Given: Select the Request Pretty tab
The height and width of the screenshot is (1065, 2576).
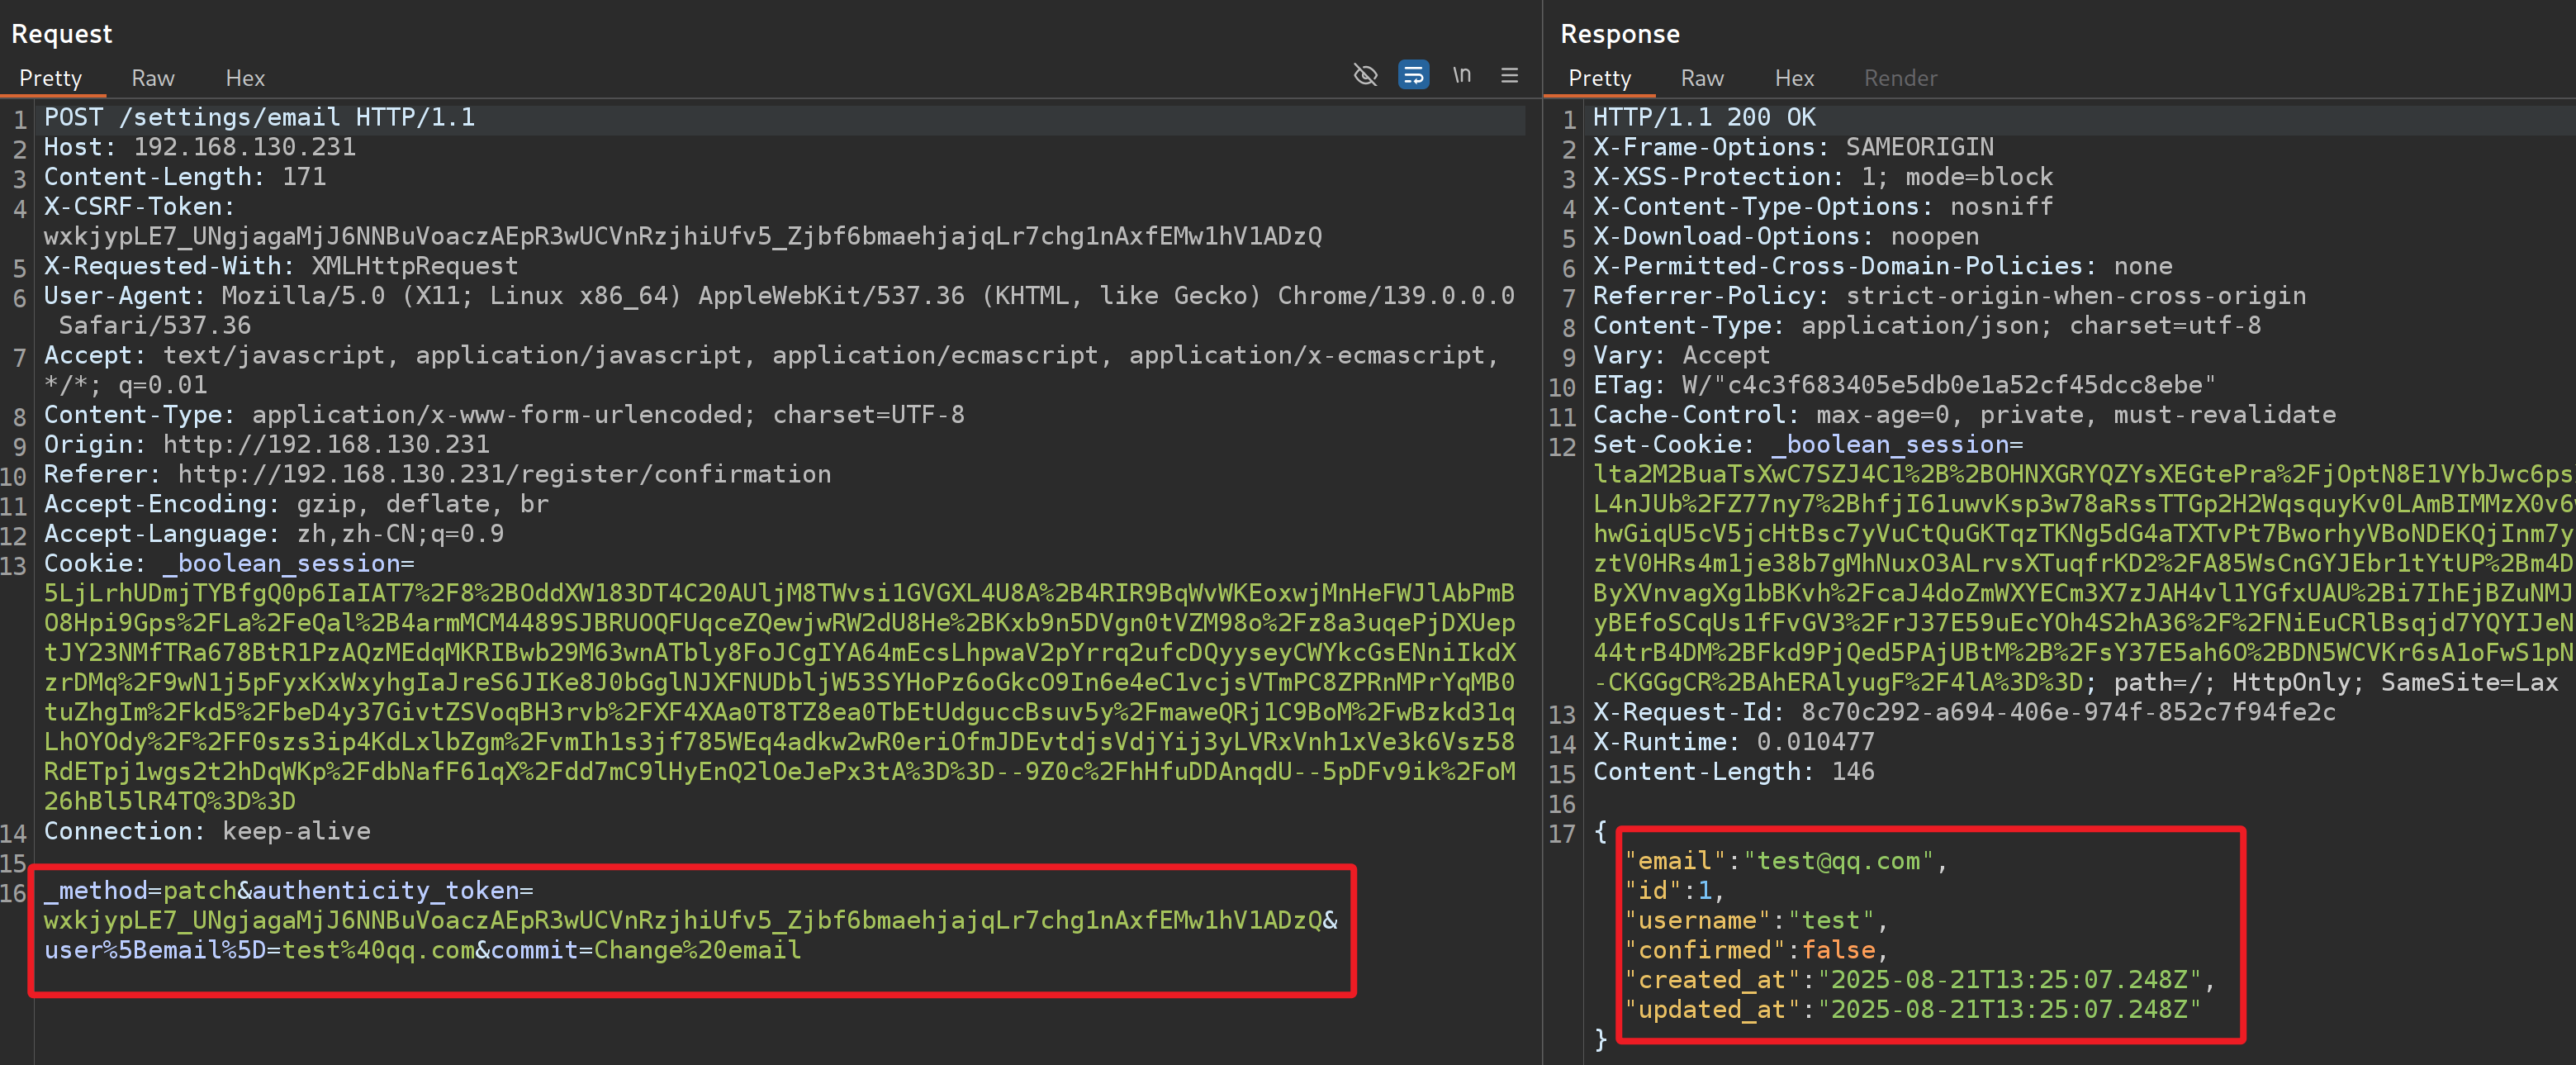Looking at the screenshot, I should point(50,78).
